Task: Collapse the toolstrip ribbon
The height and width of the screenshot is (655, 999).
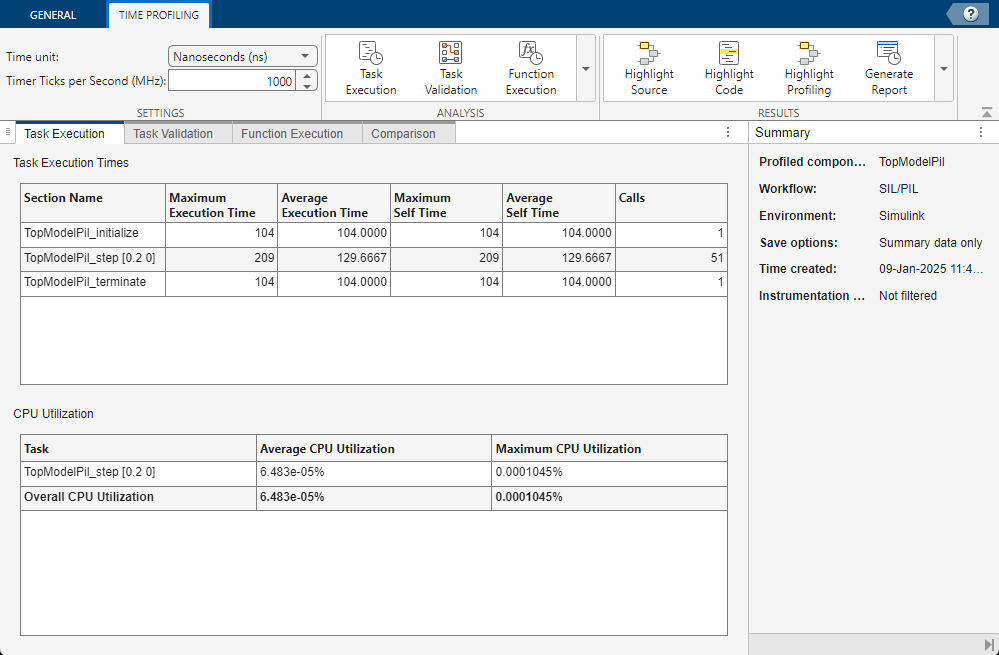Action: pyautogui.click(x=987, y=113)
